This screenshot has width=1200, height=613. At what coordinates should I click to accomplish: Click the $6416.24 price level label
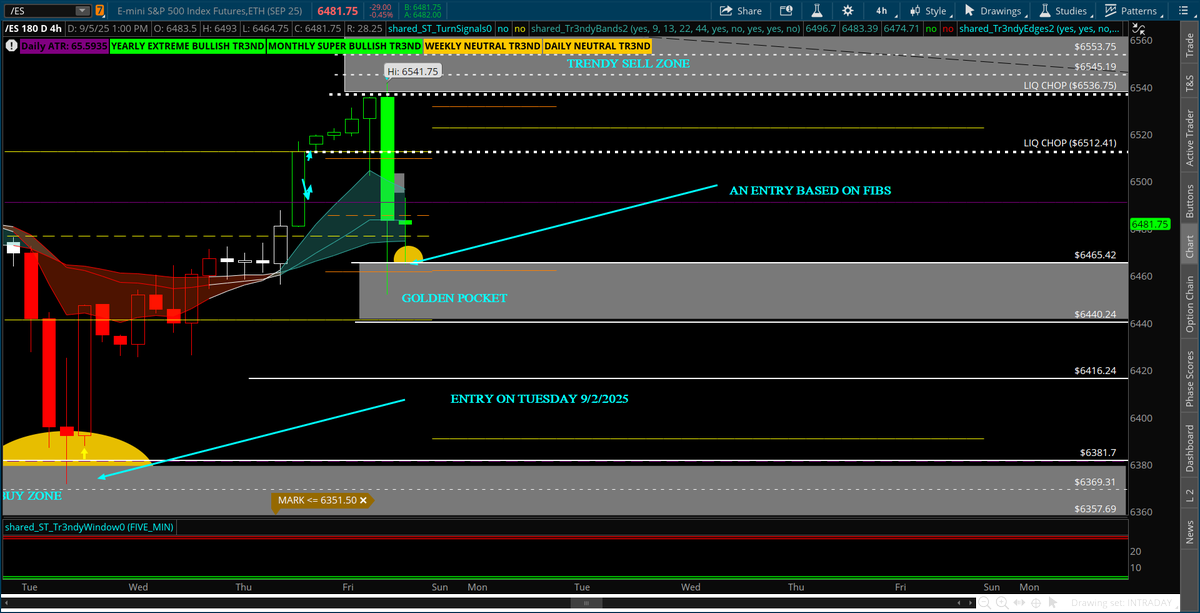1095,370
